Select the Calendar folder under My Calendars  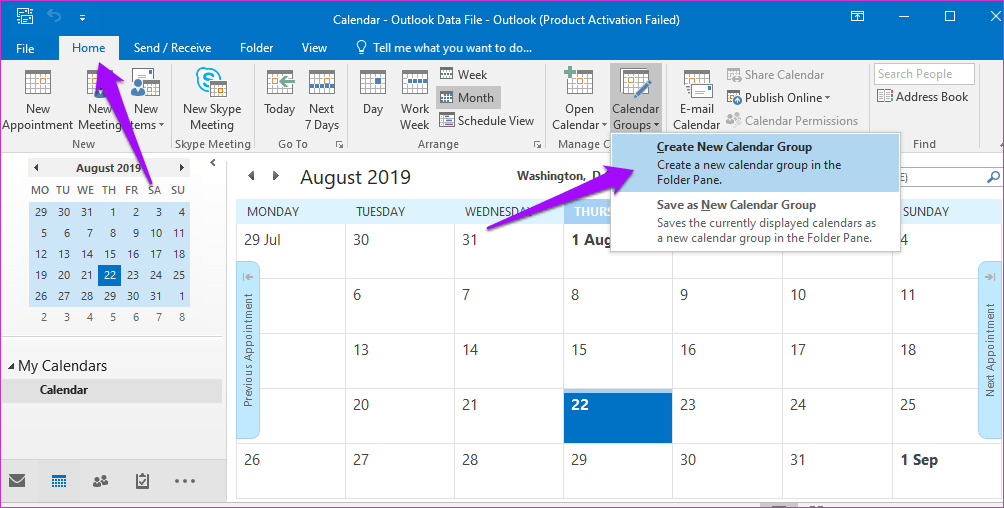[111, 390]
